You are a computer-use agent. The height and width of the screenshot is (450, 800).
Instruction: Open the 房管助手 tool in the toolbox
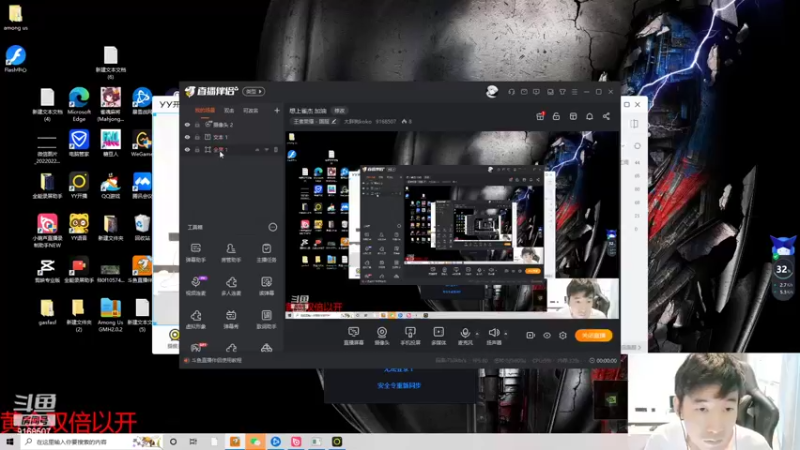point(231,253)
